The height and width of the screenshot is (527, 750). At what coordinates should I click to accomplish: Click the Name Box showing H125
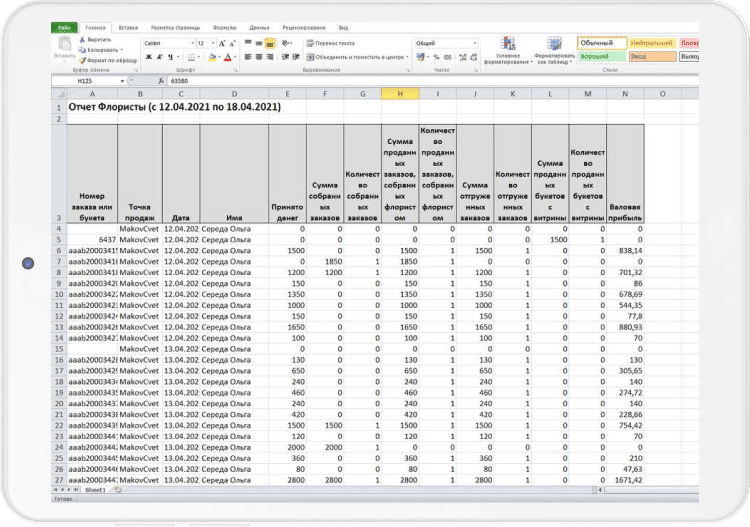point(85,81)
